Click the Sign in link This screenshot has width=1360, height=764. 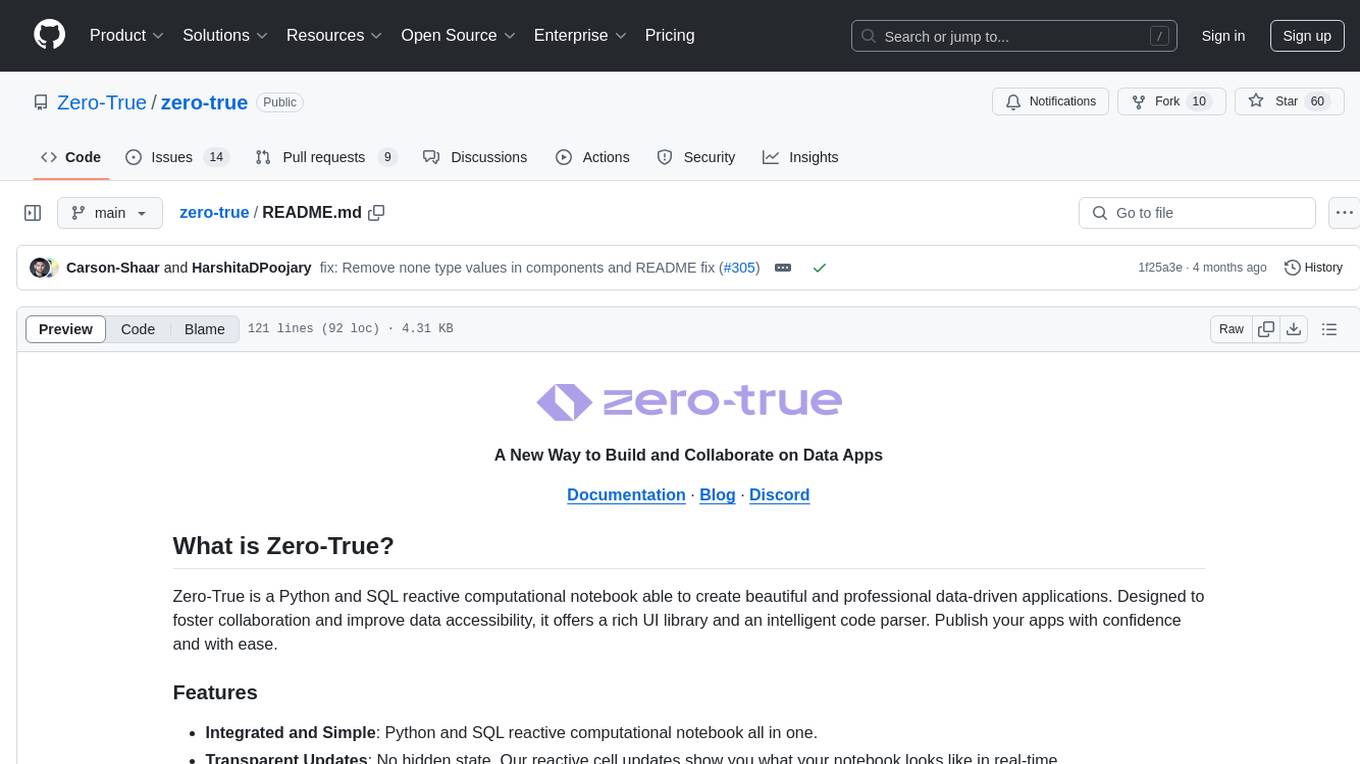(1223, 36)
